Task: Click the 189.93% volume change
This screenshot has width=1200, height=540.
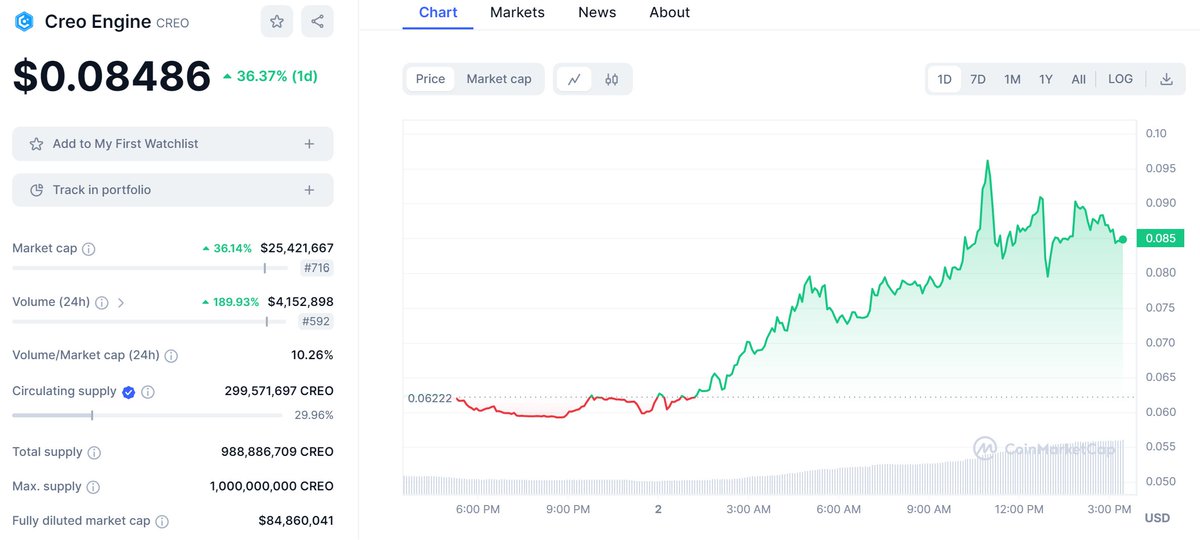Action: pyautogui.click(x=230, y=302)
